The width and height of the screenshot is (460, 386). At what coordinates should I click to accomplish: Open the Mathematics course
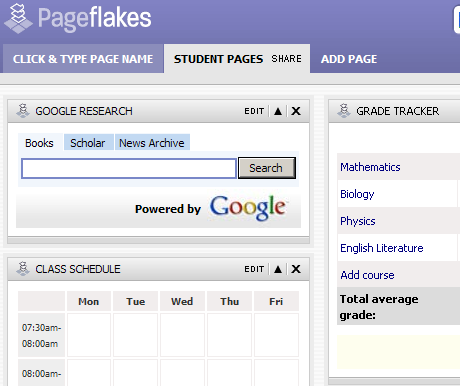click(x=370, y=167)
